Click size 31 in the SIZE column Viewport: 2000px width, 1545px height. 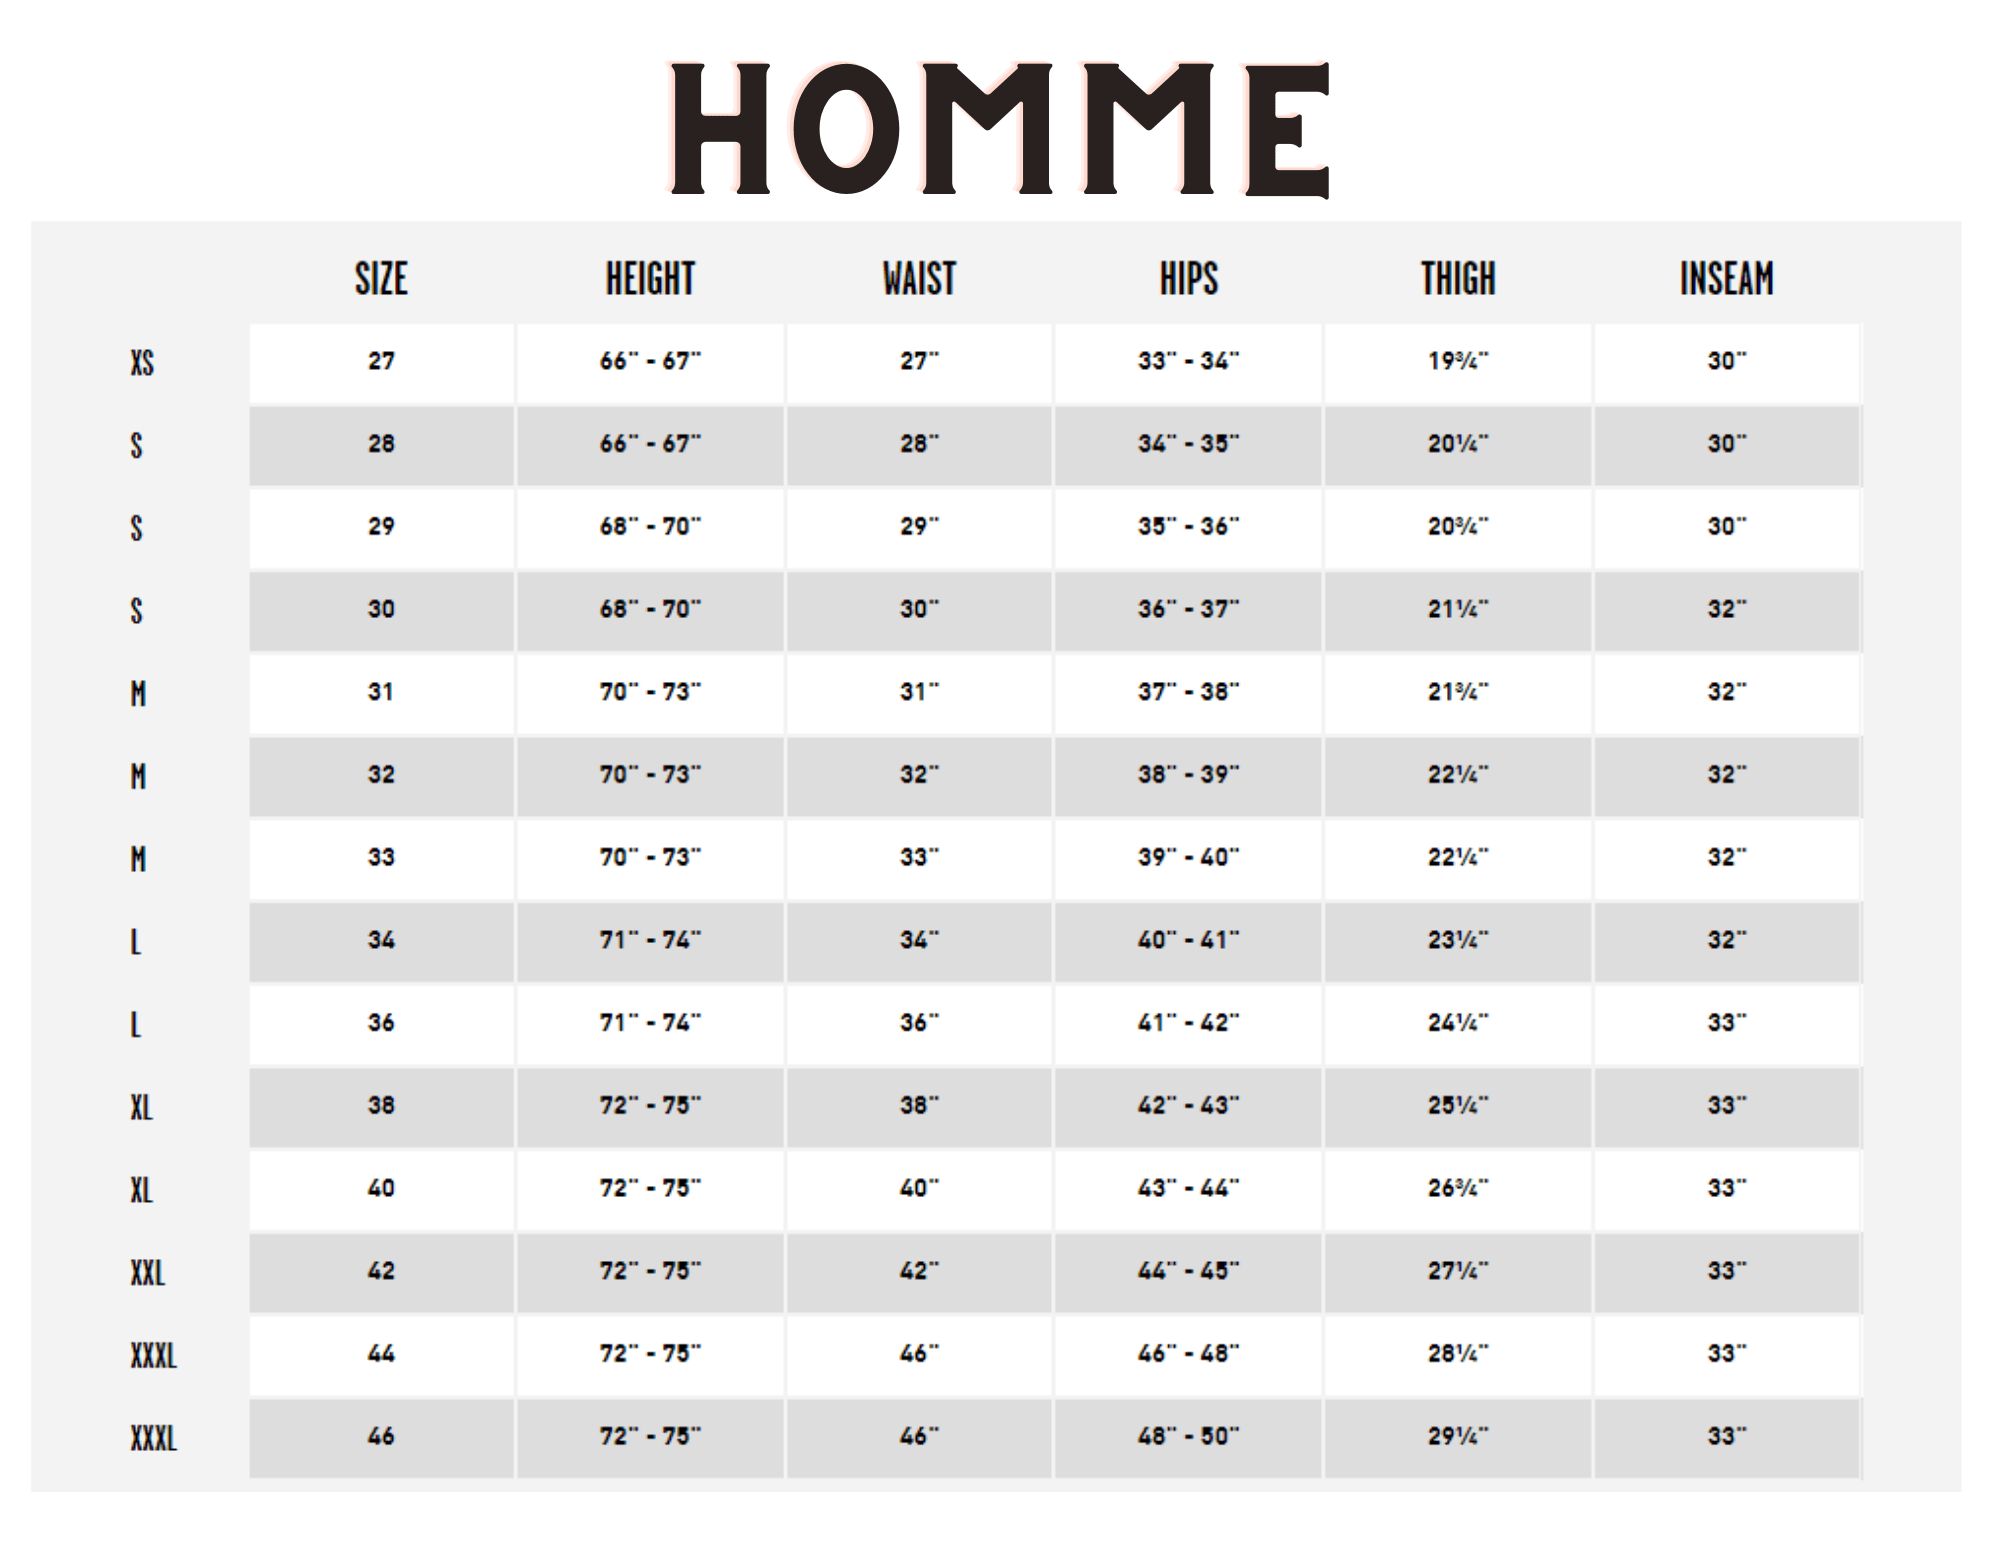381,692
